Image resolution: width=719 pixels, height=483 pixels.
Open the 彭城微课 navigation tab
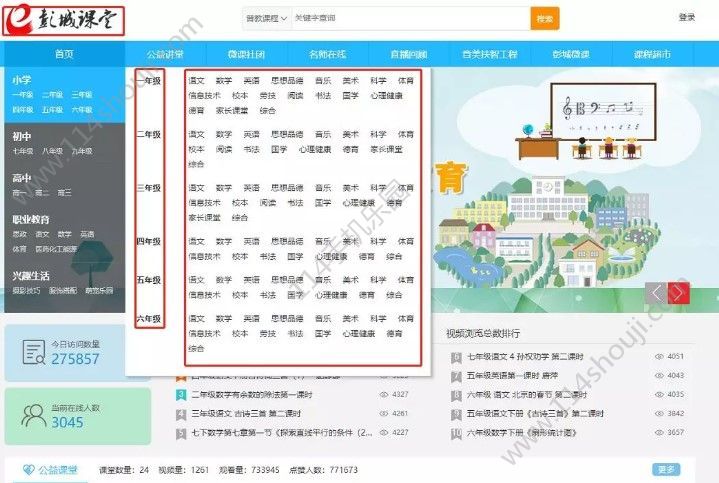[x=571, y=54]
